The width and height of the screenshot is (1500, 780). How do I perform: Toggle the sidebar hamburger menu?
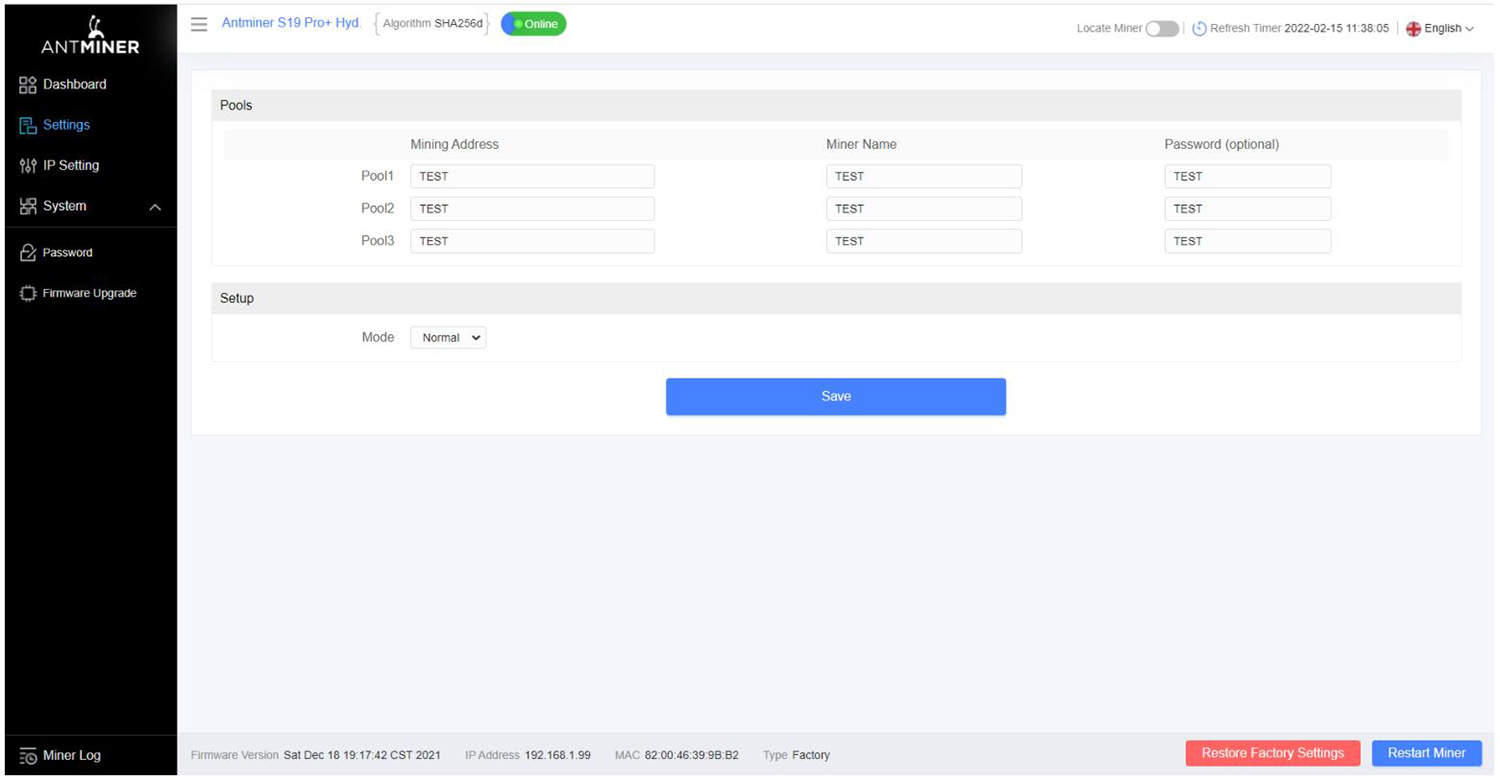pyautogui.click(x=199, y=24)
